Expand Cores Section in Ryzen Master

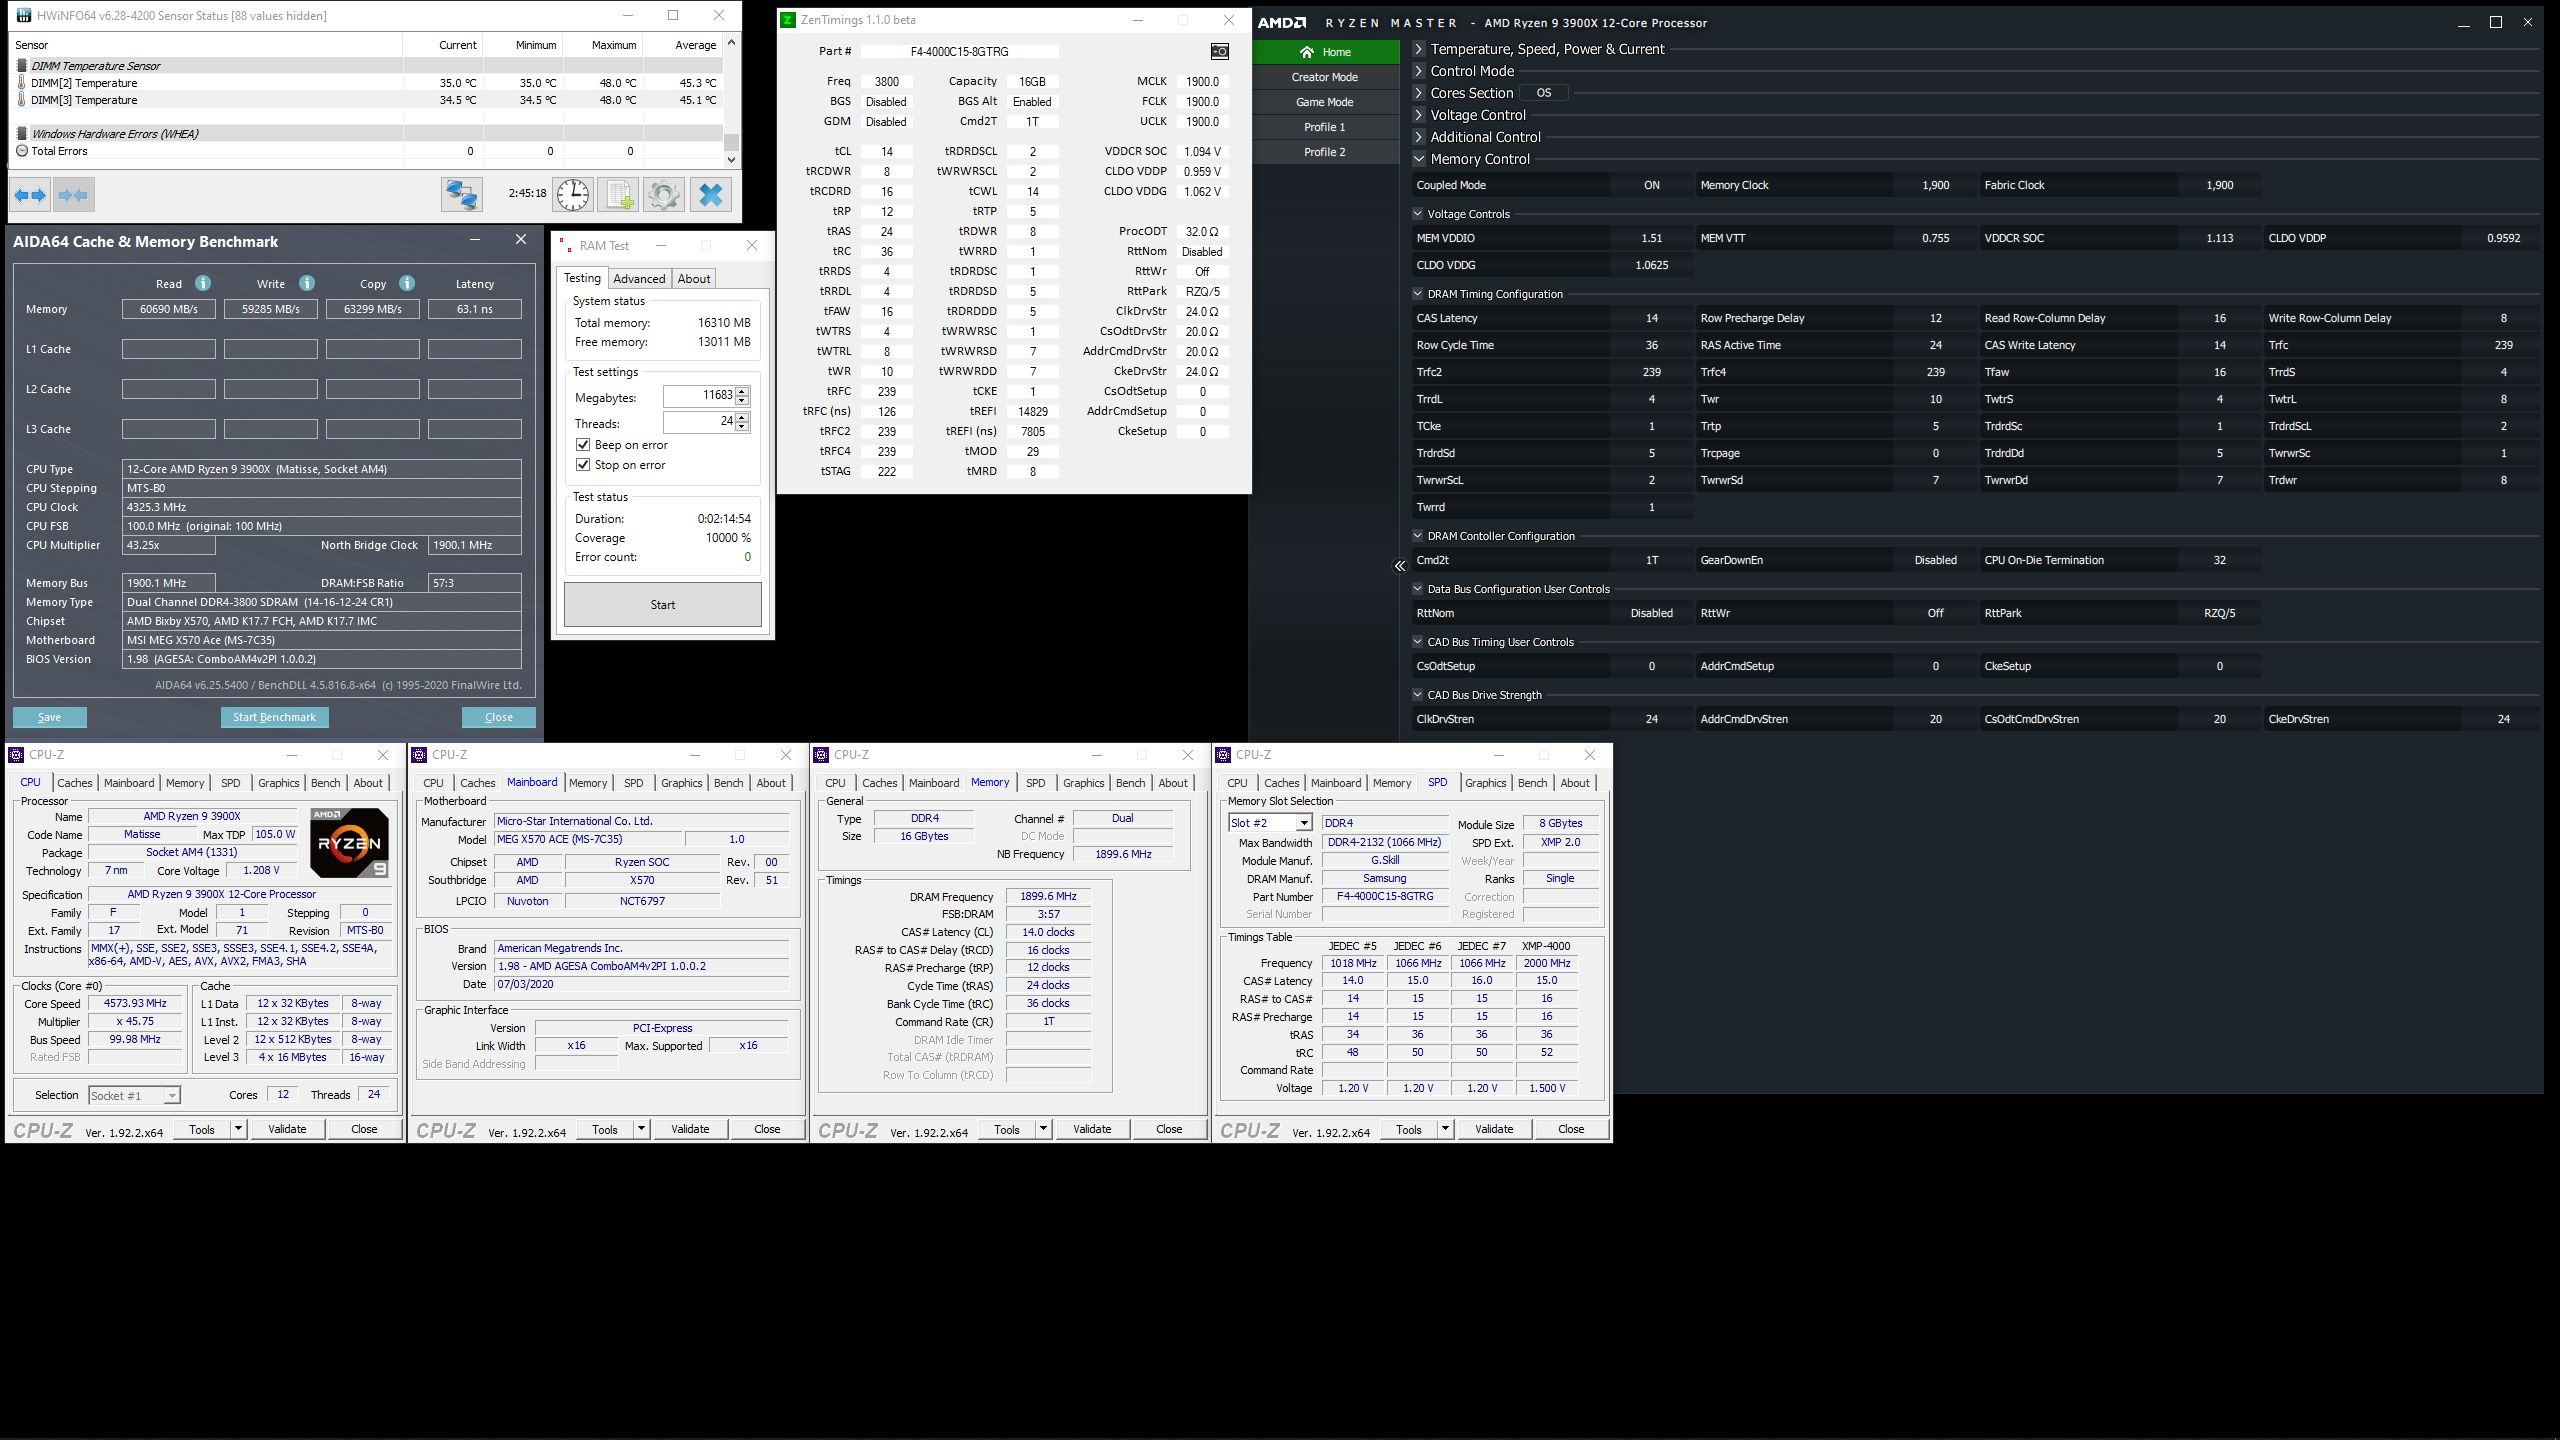click(1418, 93)
